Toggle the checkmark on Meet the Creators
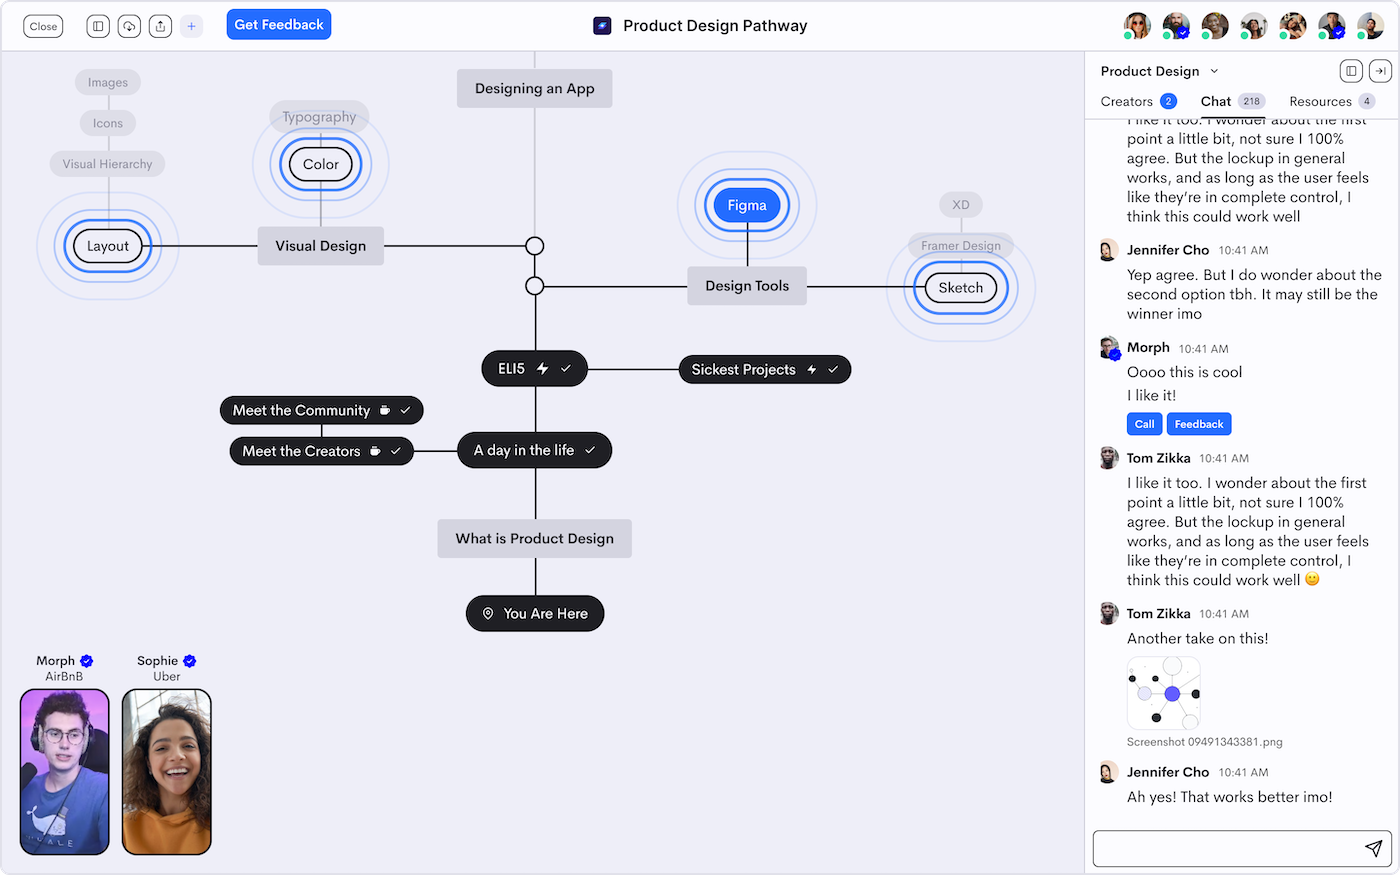 pos(396,451)
